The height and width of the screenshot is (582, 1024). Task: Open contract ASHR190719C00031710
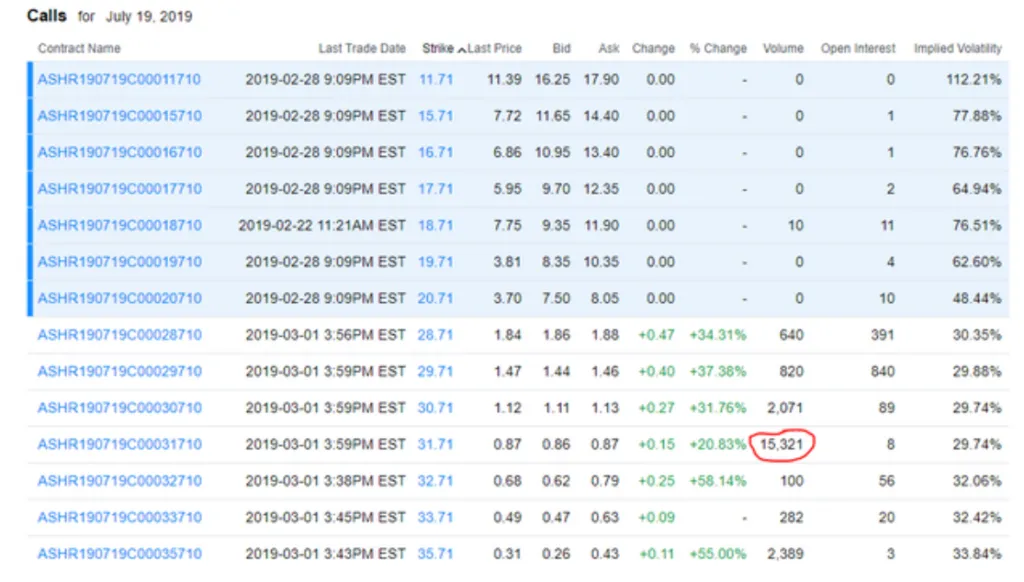[119, 444]
